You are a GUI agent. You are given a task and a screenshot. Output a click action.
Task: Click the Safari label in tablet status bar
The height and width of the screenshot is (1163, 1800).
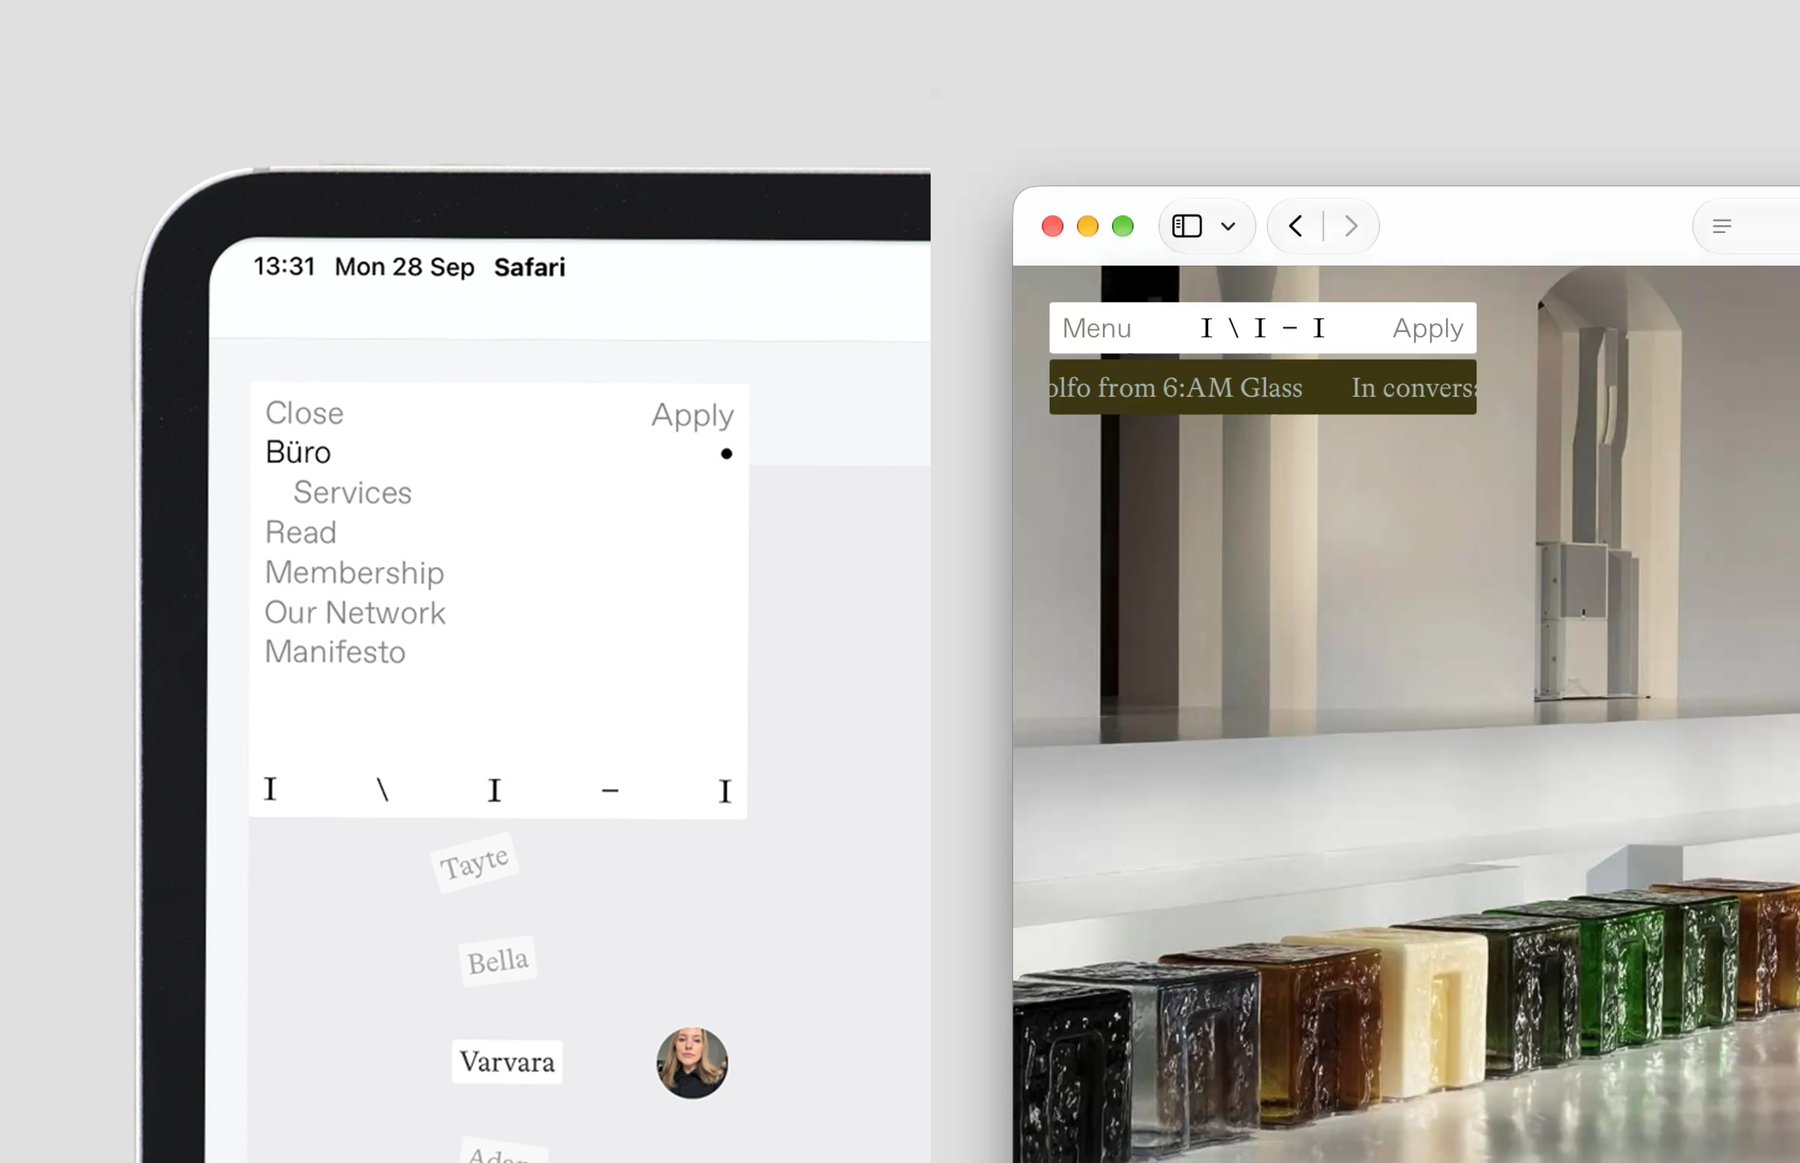tap(529, 268)
